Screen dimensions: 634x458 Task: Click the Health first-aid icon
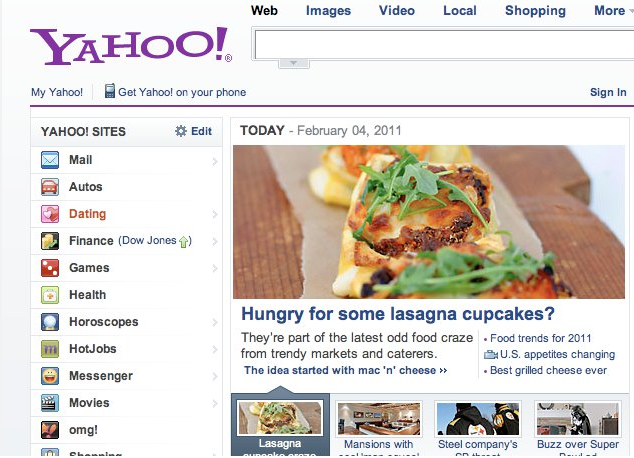point(50,295)
